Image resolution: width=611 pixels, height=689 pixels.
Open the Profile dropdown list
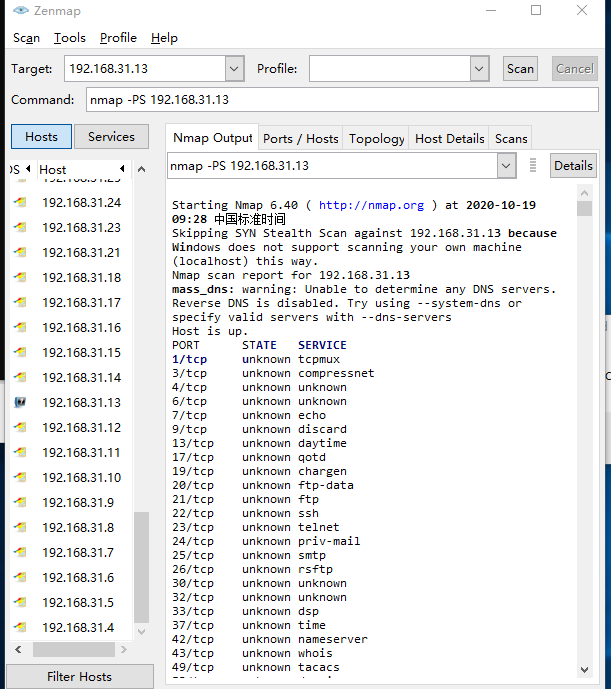(x=479, y=69)
